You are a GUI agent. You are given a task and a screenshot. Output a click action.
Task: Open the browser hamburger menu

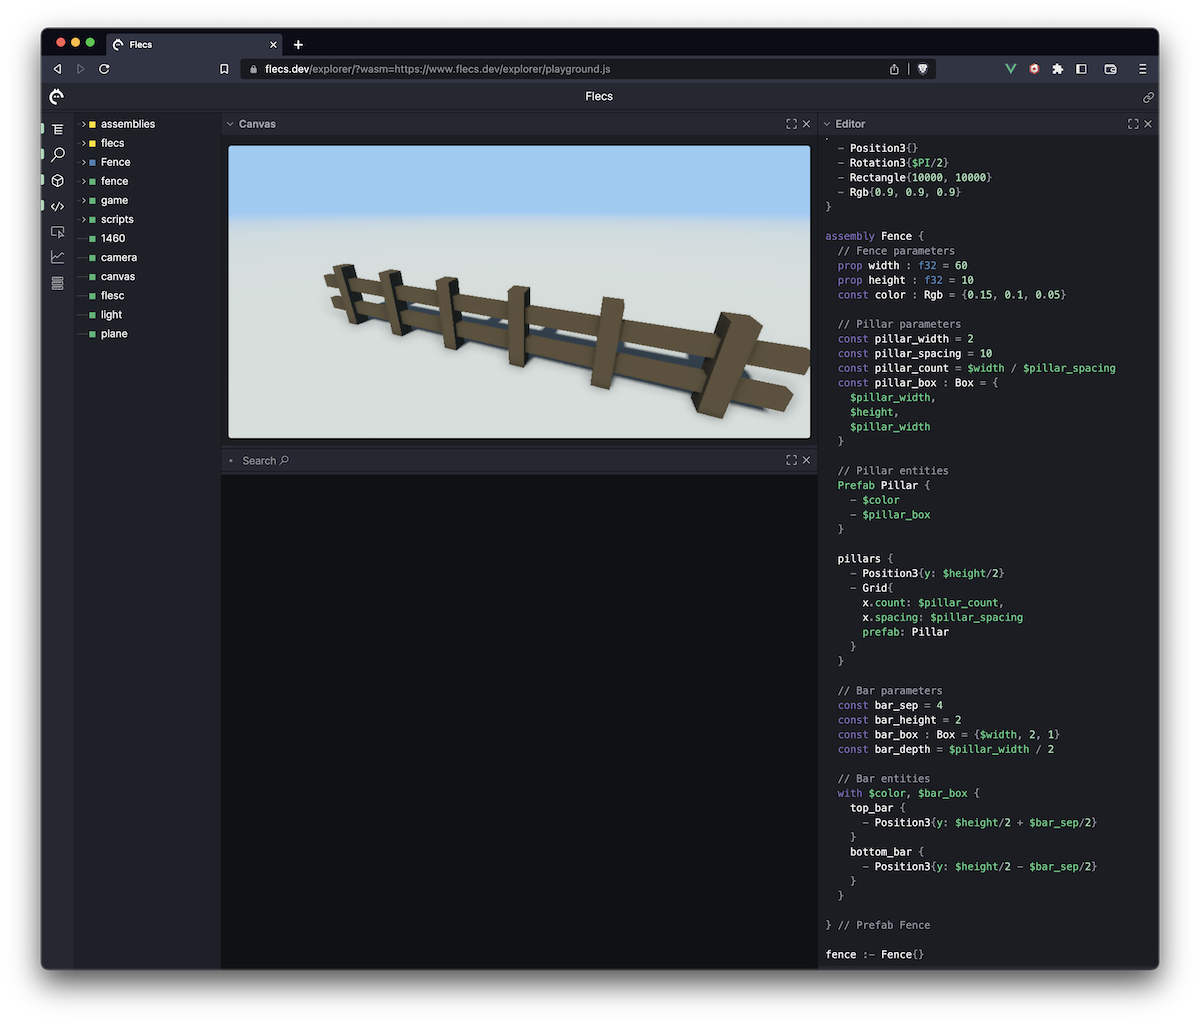1142,69
